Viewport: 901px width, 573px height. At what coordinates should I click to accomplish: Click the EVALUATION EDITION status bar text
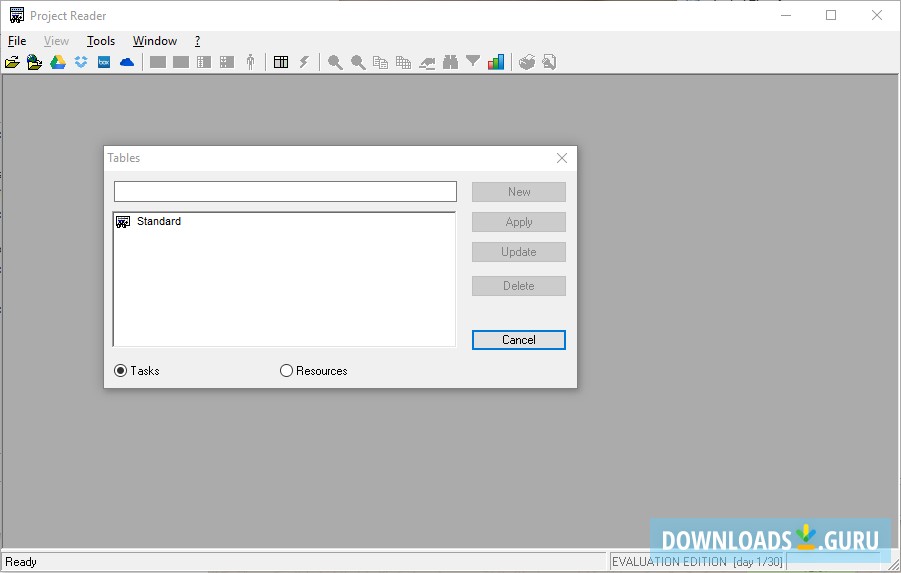(697, 562)
